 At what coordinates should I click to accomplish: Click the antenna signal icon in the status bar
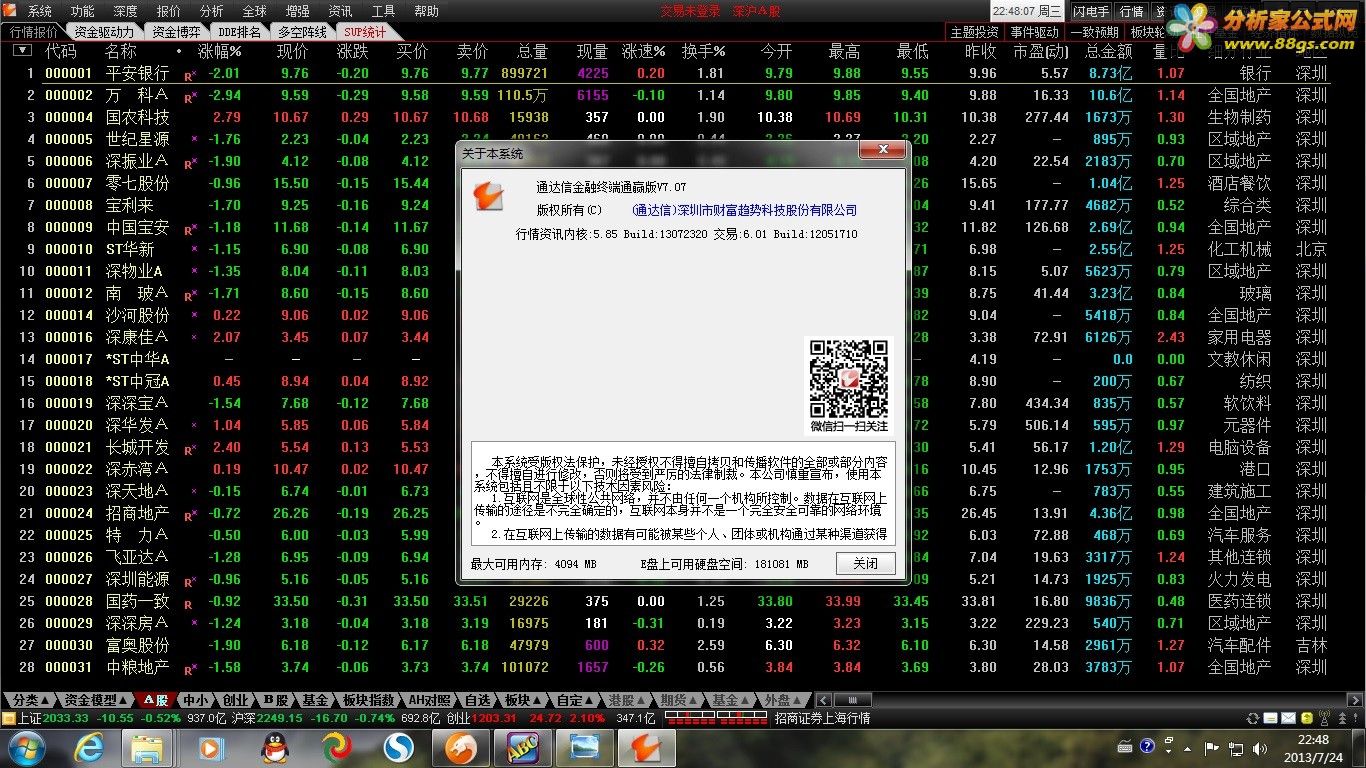click(x=1323, y=718)
